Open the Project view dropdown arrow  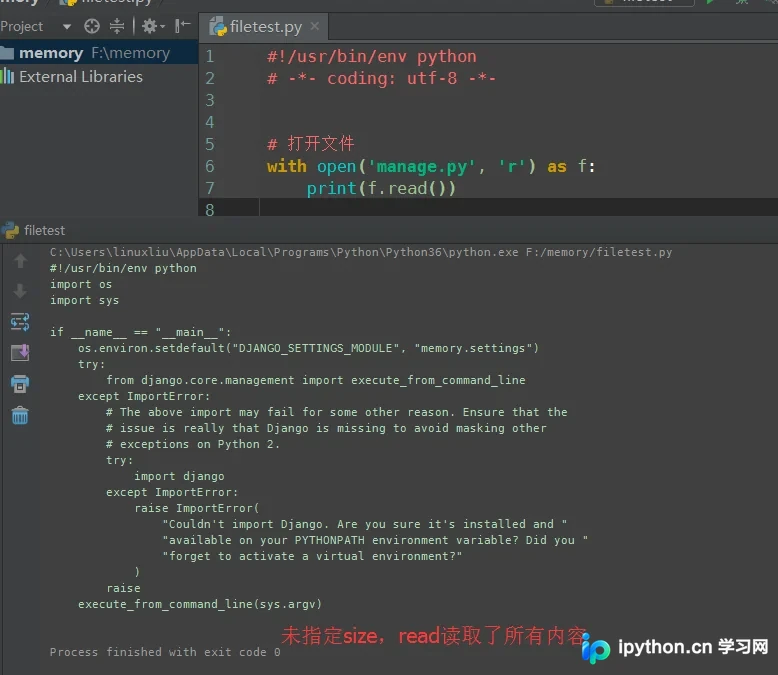pyautogui.click(x=67, y=26)
